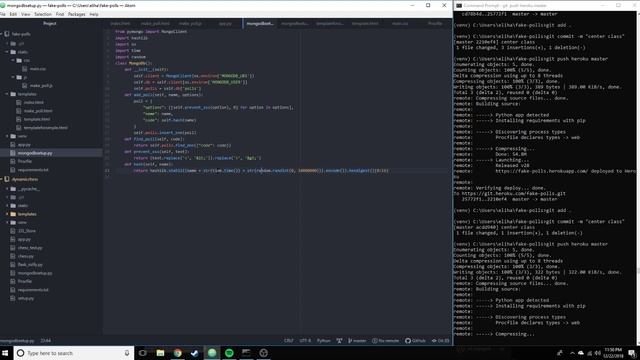Collapse the second project root folder
The image size is (640, 360).
tap(2, 179)
